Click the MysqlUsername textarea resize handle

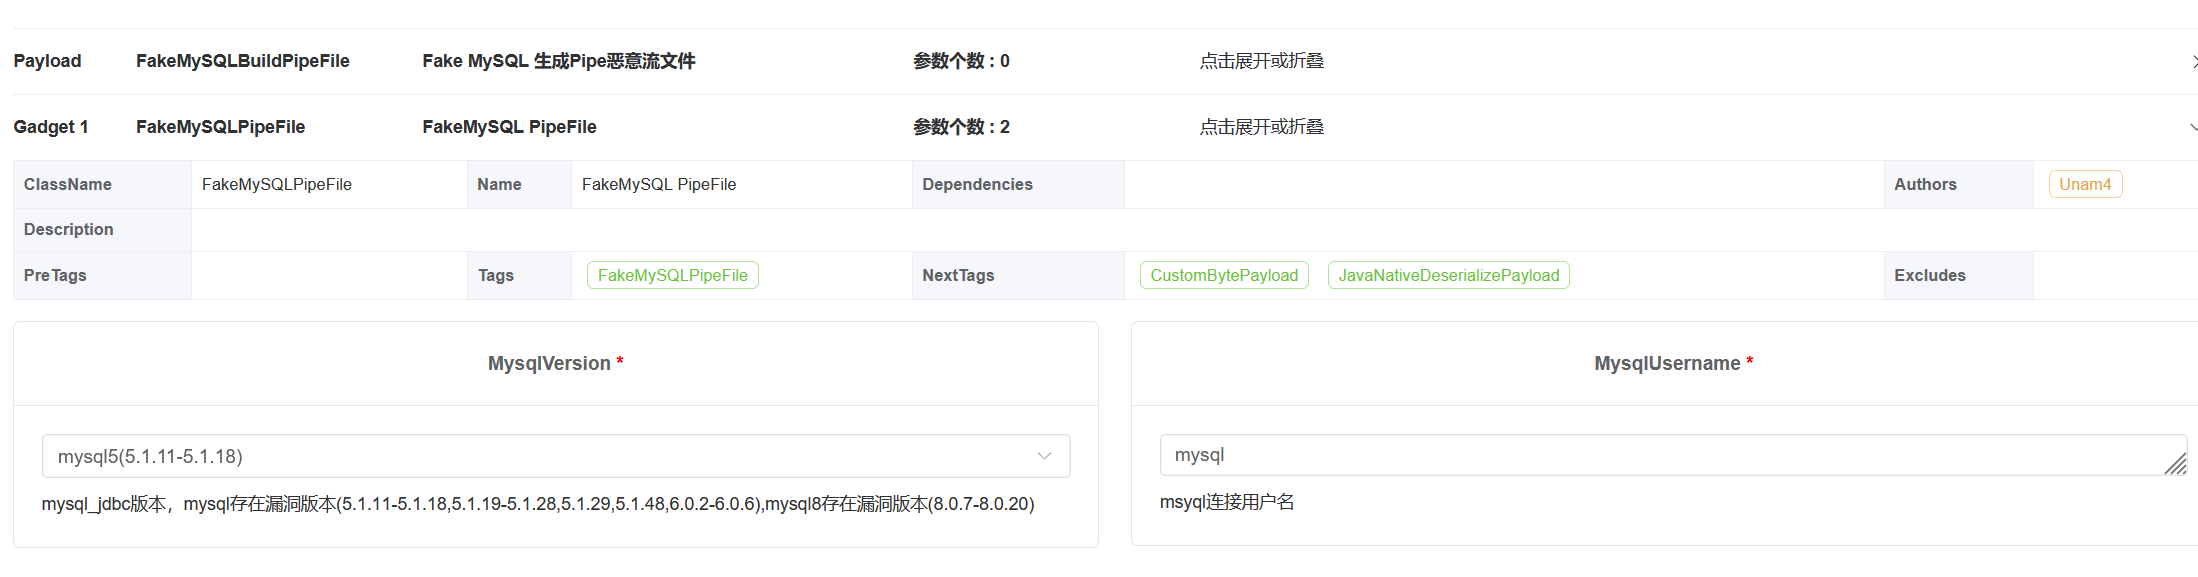2175,464
